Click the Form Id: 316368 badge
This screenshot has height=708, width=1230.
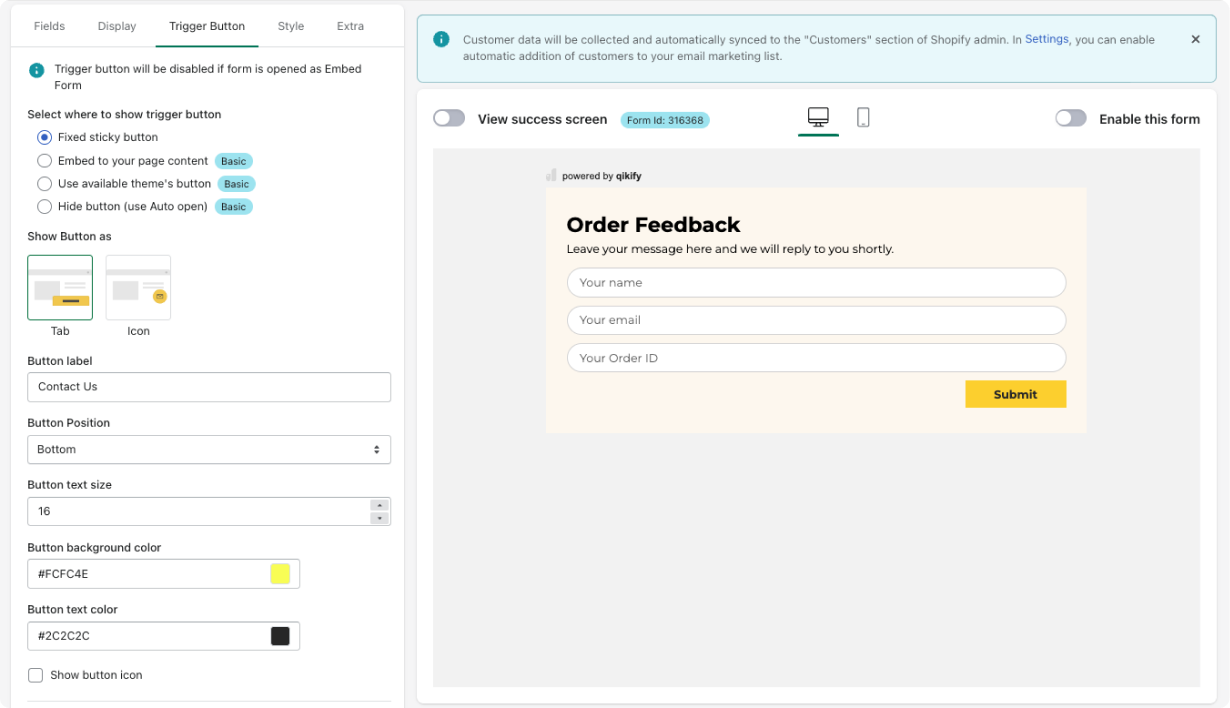pos(665,120)
